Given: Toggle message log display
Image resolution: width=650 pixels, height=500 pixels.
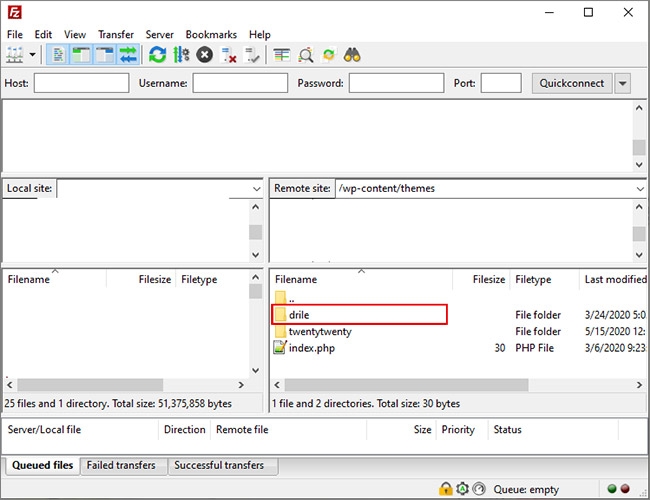Looking at the screenshot, I should [x=57, y=55].
